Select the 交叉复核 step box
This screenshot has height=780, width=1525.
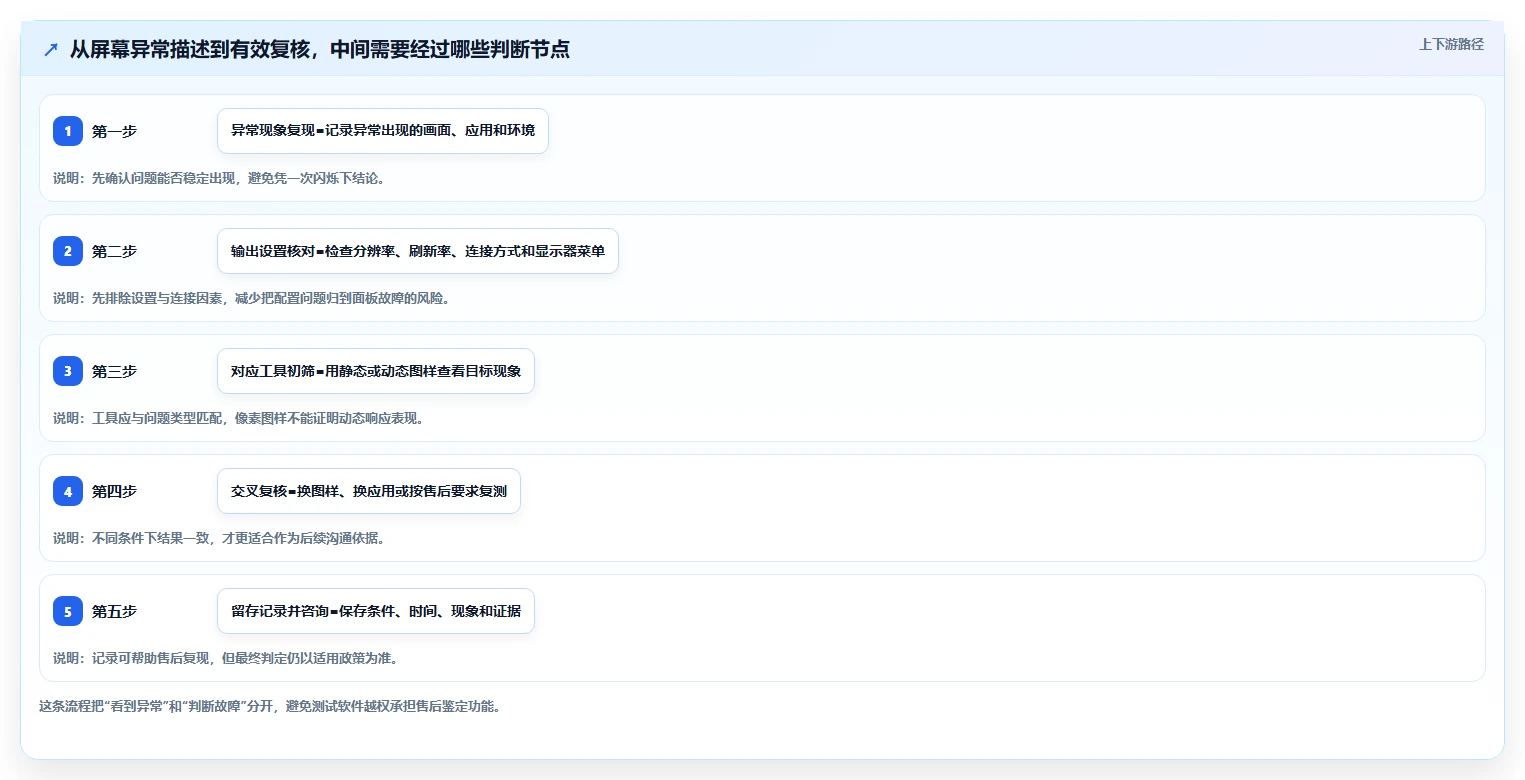click(369, 491)
